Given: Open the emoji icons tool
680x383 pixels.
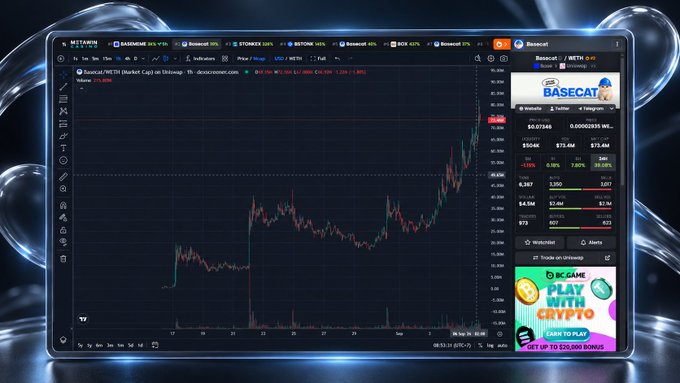Looking at the screenshot, I should coord(63,160).
